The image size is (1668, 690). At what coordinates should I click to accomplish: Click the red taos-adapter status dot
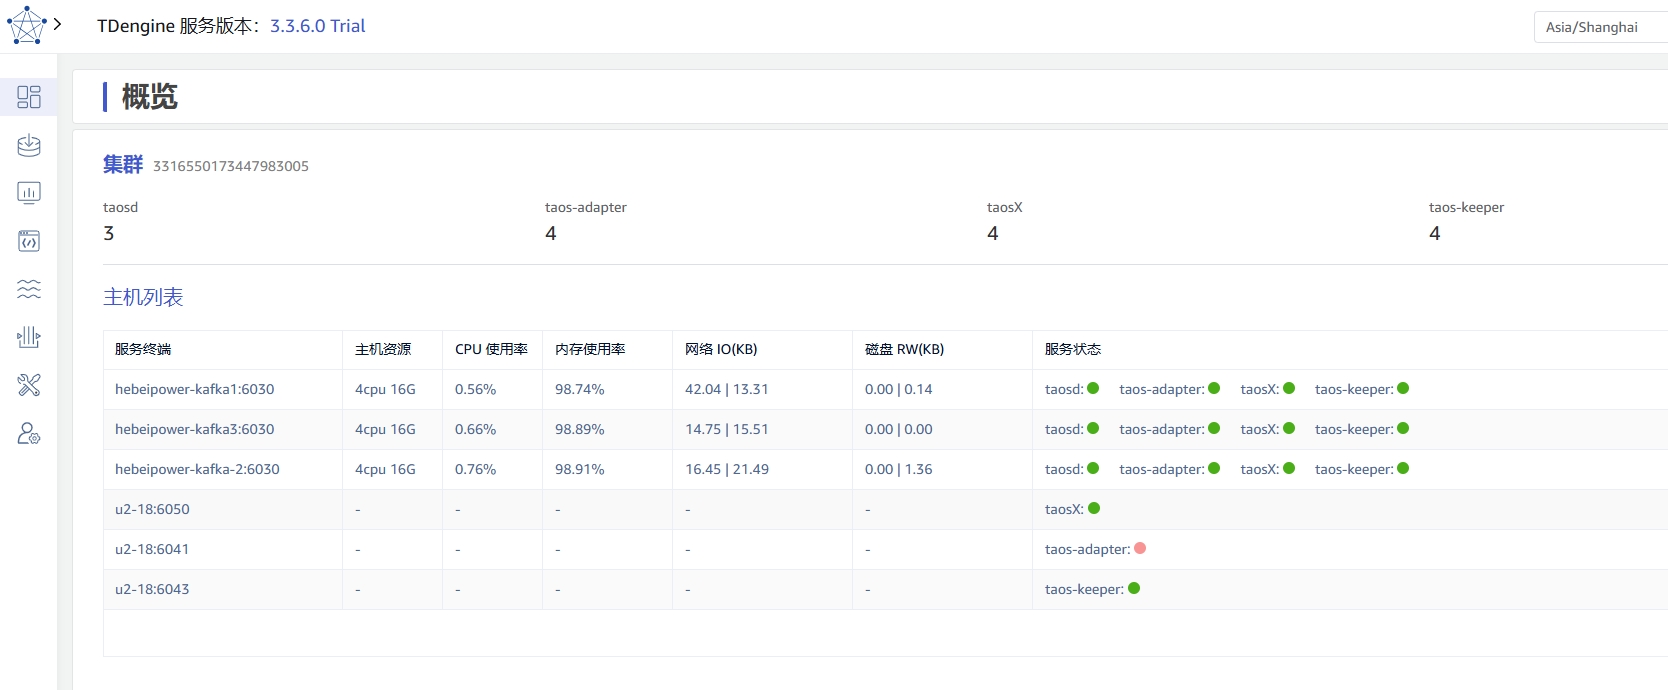coord(1140,548)
